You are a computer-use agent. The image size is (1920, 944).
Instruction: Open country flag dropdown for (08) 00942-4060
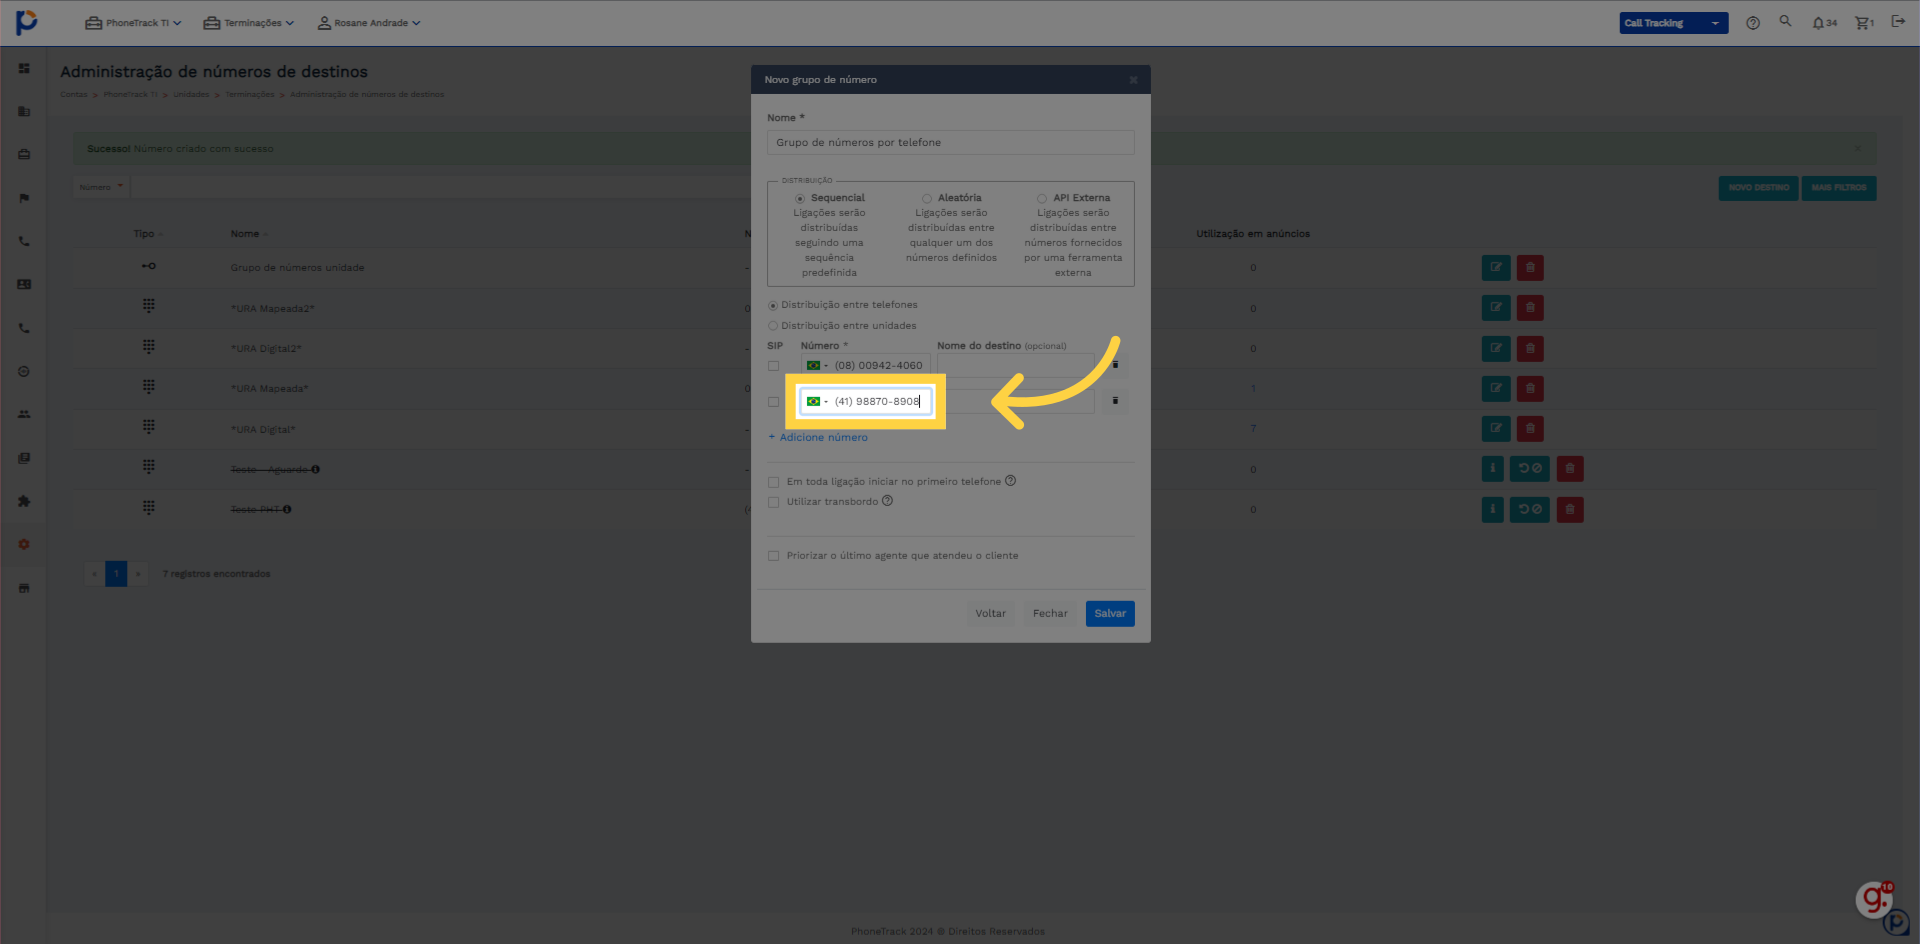[817, 366]
